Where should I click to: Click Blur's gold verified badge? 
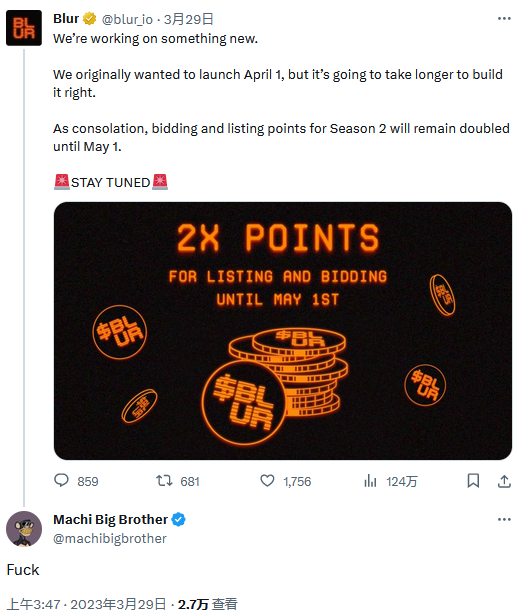click(x=90, y=18)
